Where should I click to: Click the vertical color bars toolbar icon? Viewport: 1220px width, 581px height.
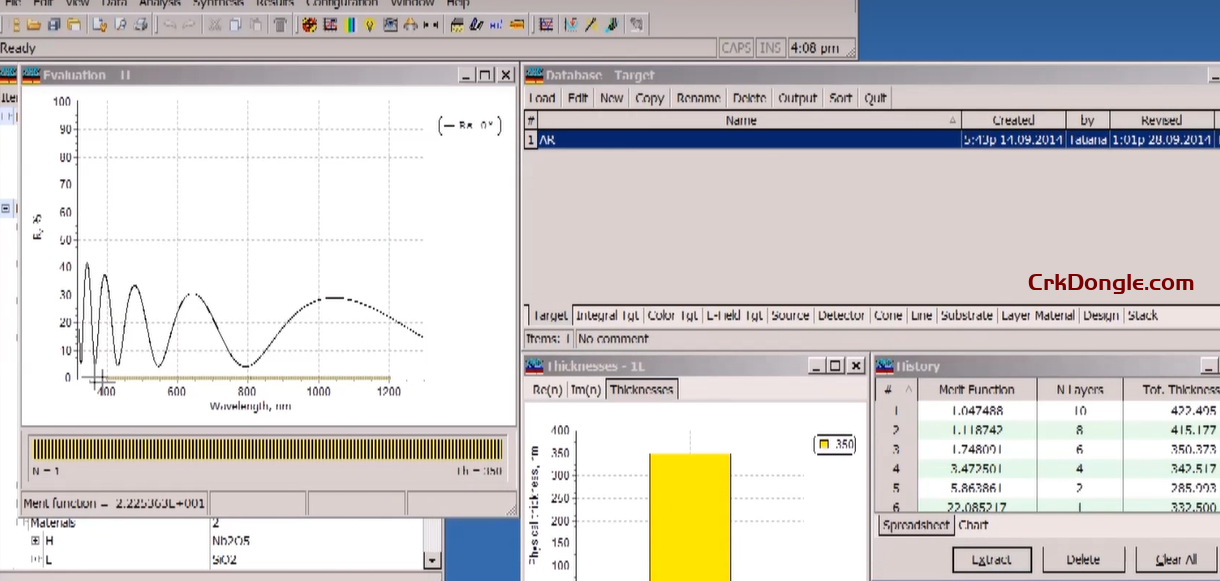[x=350, y=24]
